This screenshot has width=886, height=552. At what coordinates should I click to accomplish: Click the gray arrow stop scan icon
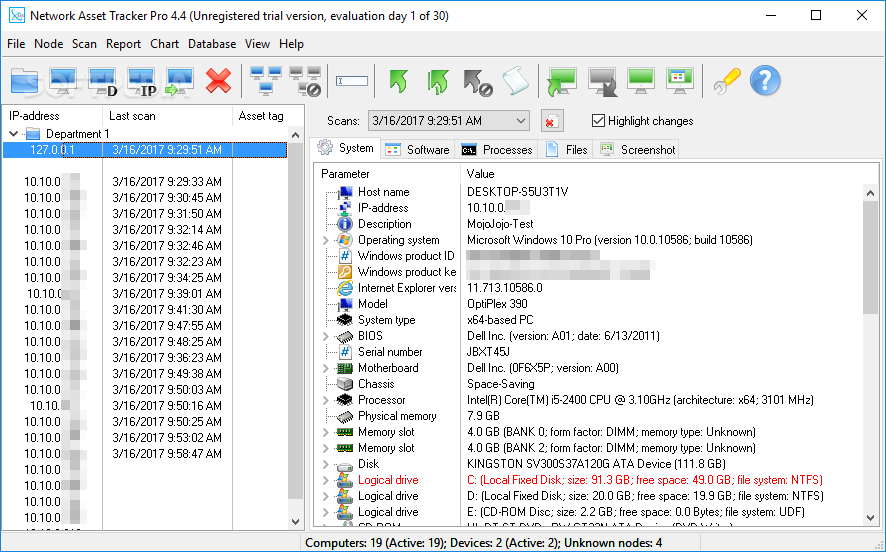(x=477, y=82)
